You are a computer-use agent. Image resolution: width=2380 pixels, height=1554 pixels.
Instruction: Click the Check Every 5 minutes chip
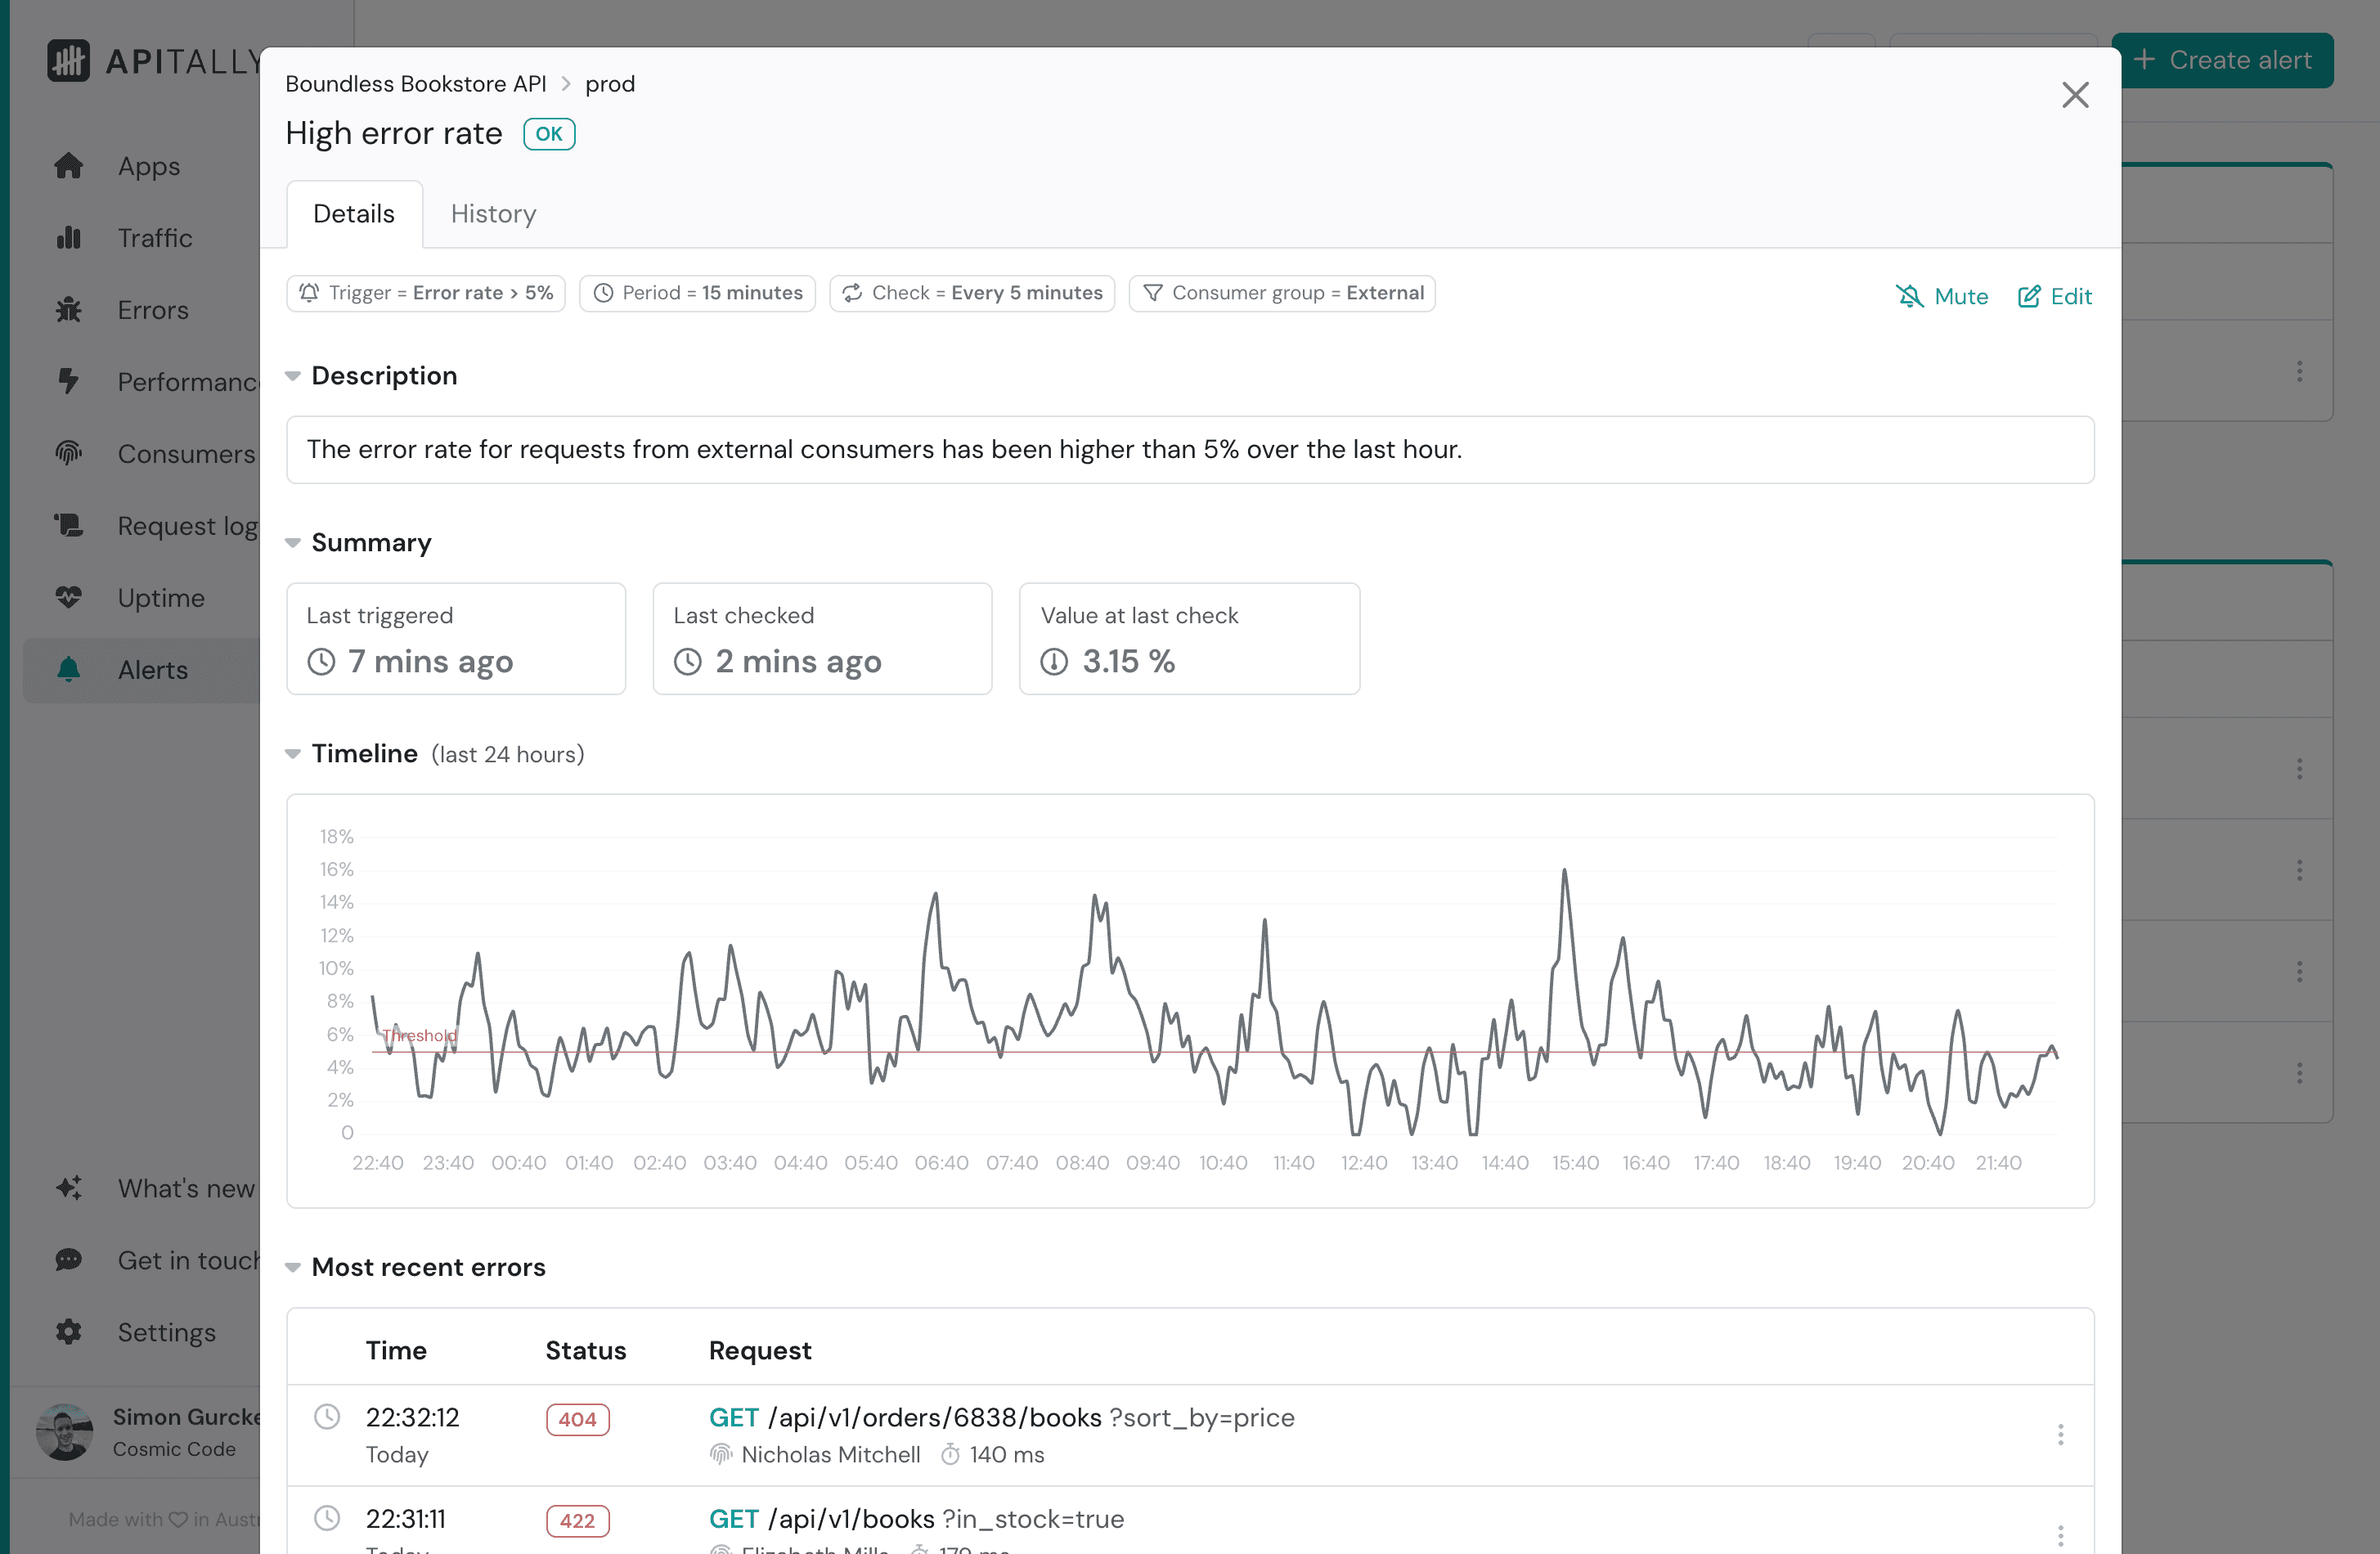pos(972,293)
